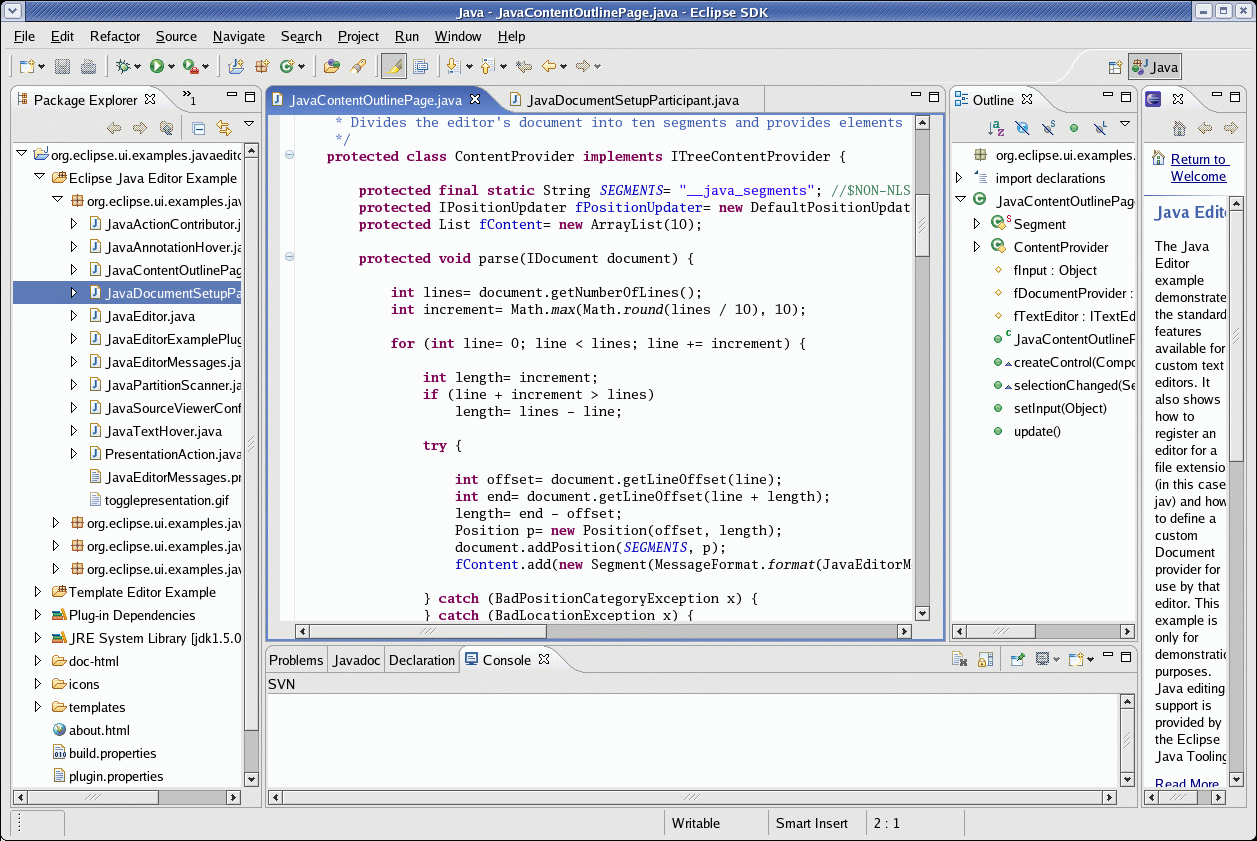Switch to the JavaDocumentSetupParticipant.java tab

pyautogui.click(x=632, y=100)
